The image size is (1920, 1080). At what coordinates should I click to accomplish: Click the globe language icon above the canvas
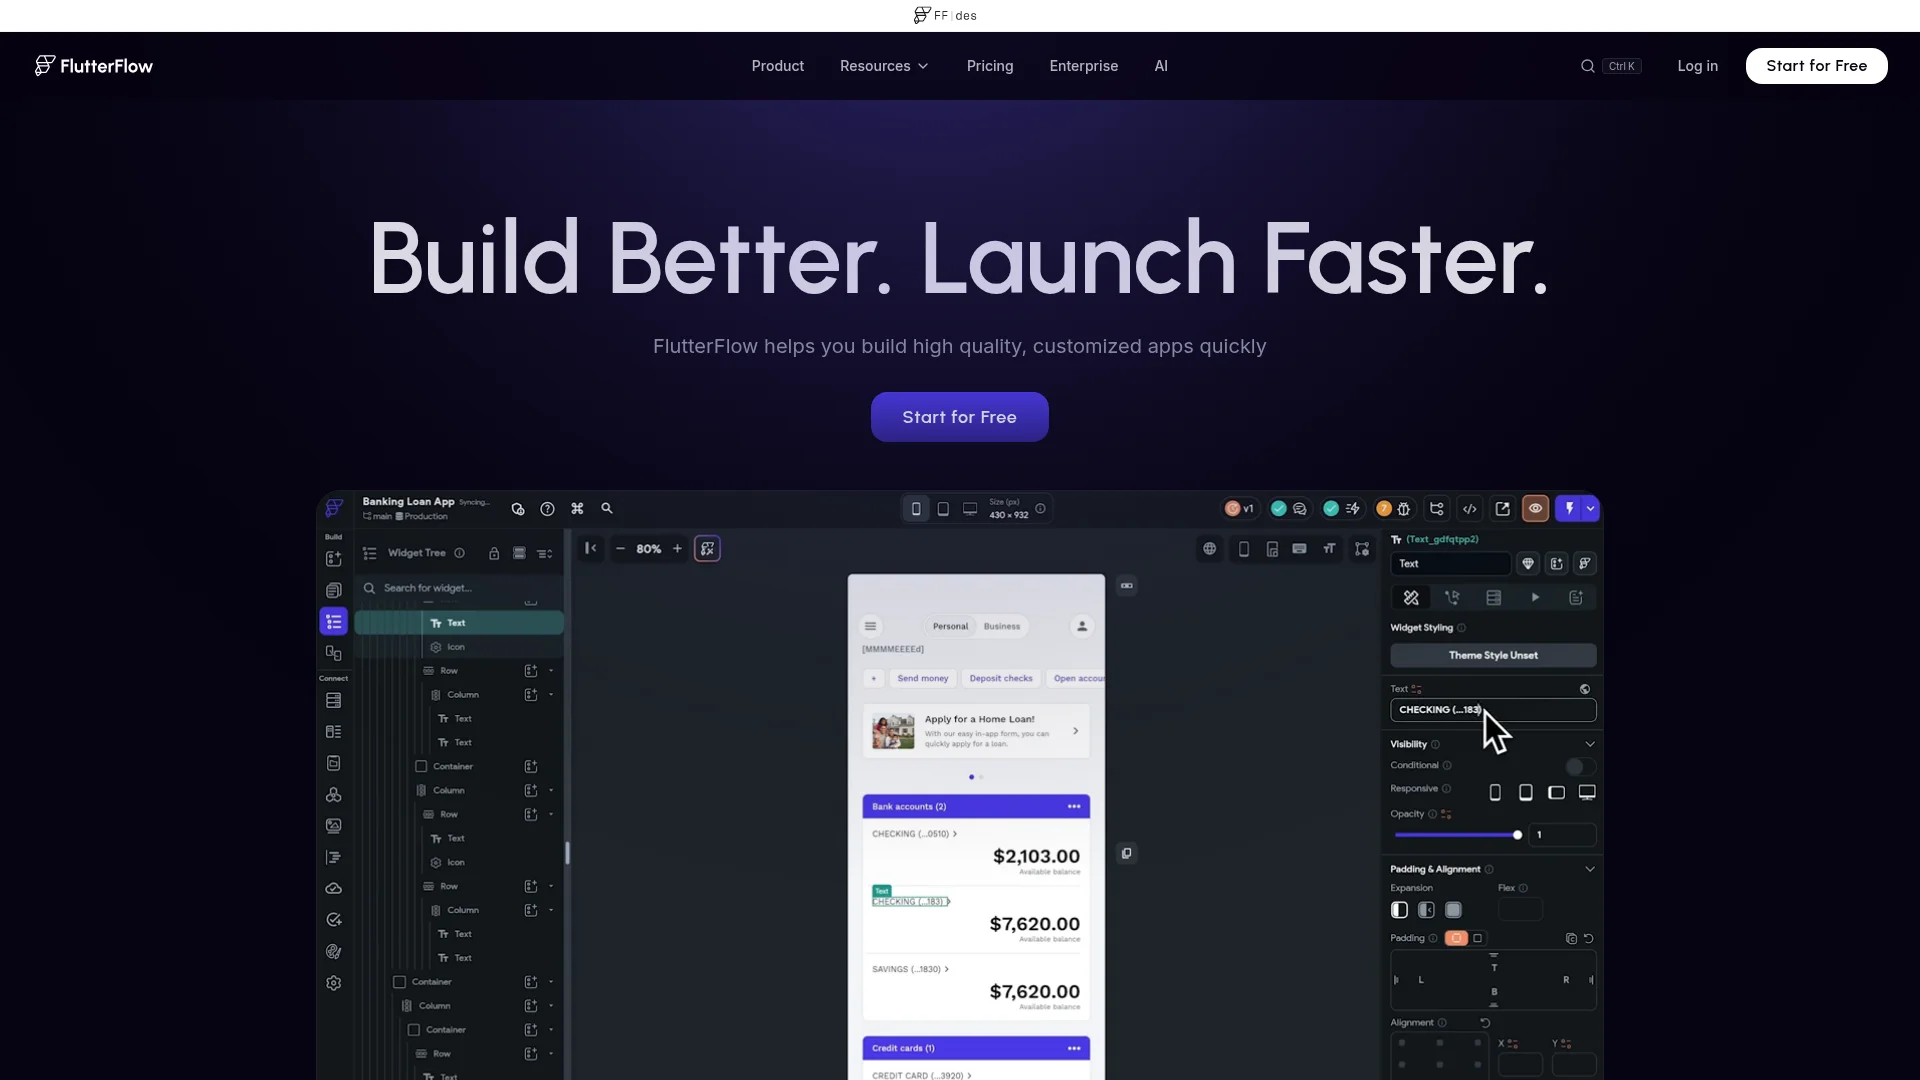pyautogui.click(x=1210, y=549)
